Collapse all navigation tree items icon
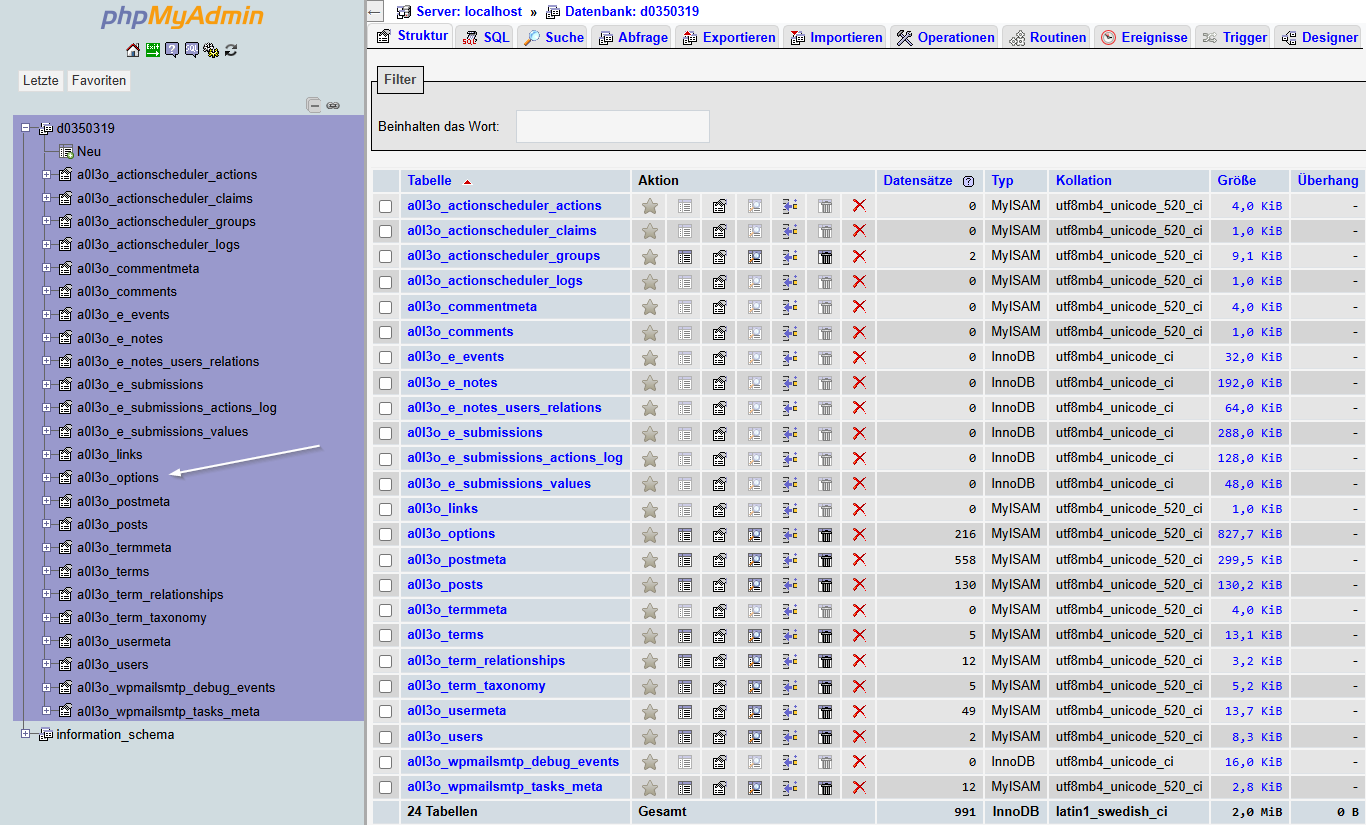Image resolution: width=1366 pixels, height=825 pixels. coord(314,105)
